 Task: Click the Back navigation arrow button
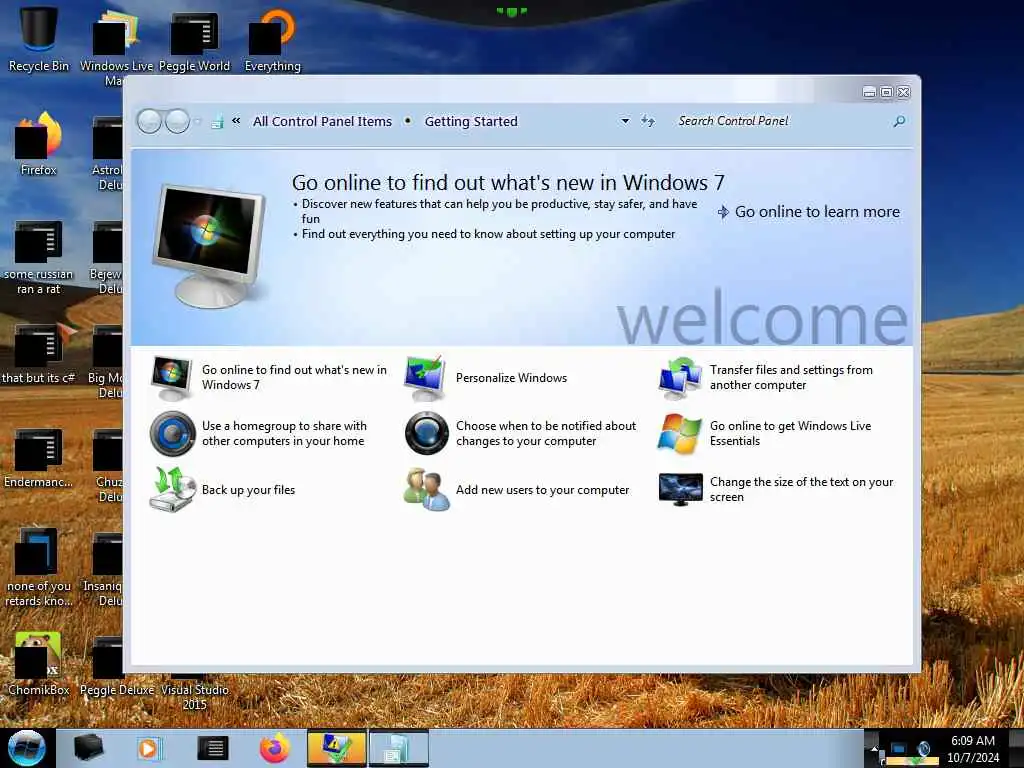149,121
